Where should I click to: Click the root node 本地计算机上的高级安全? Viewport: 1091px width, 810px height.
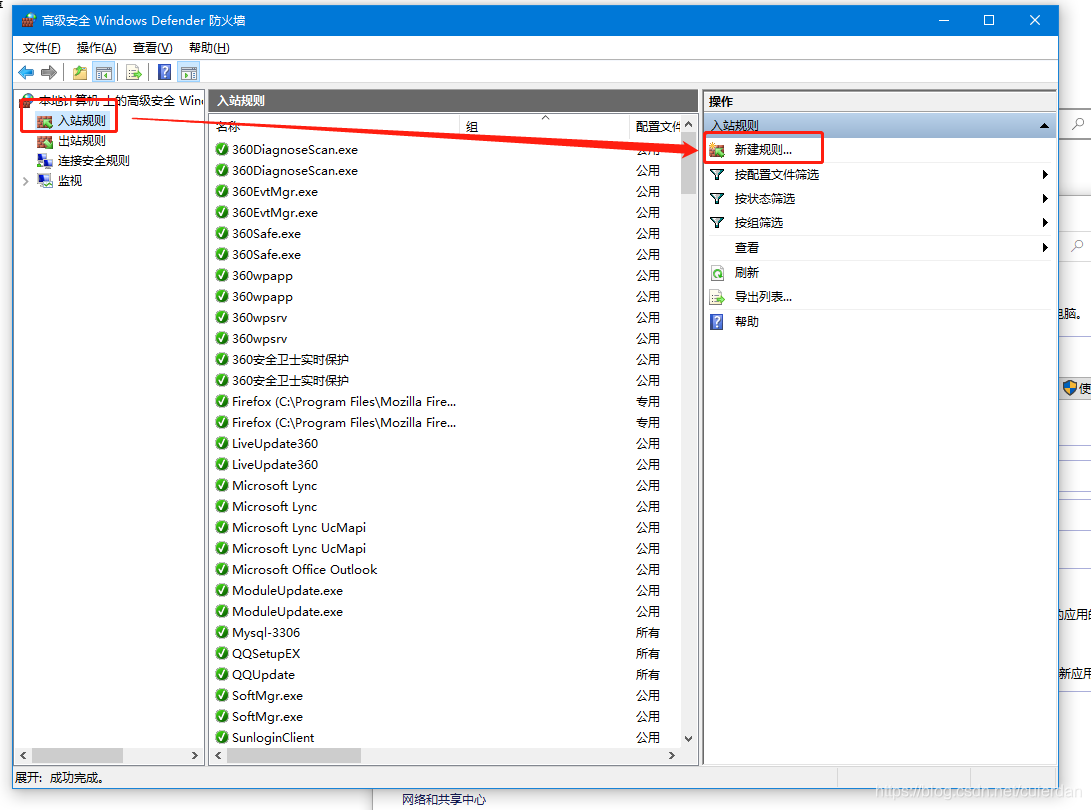click(121, 100)
